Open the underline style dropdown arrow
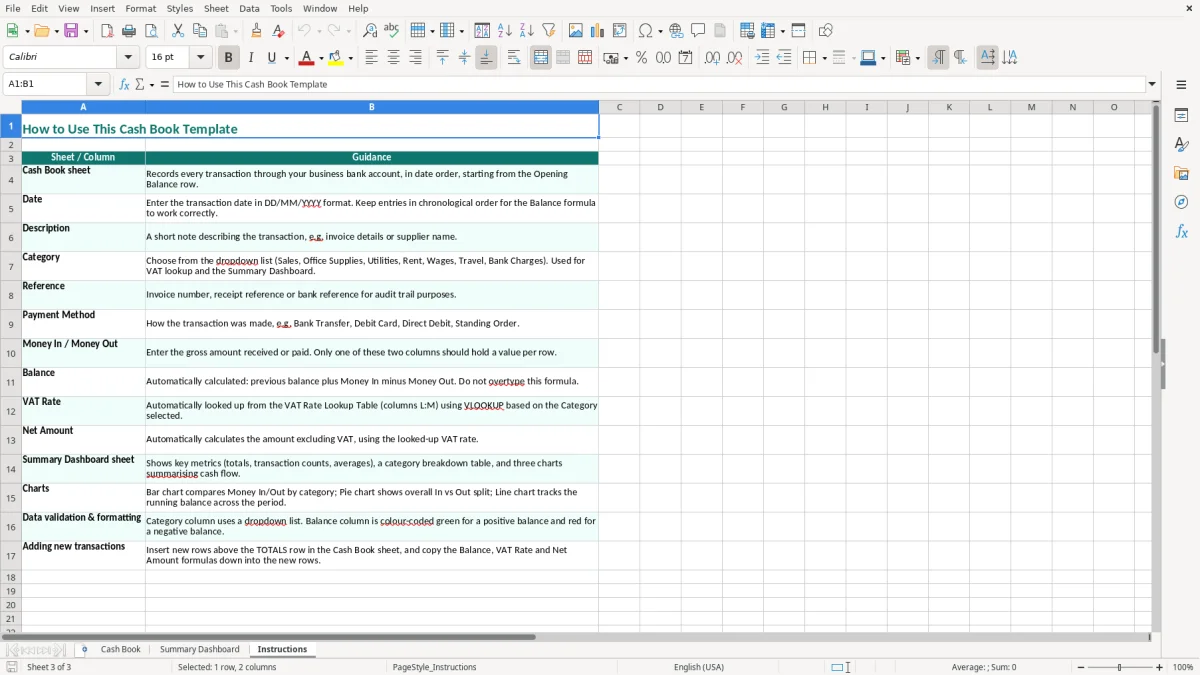Viewport: 1200px width, 675px height. pyautogui.click(x=286, y=59)
